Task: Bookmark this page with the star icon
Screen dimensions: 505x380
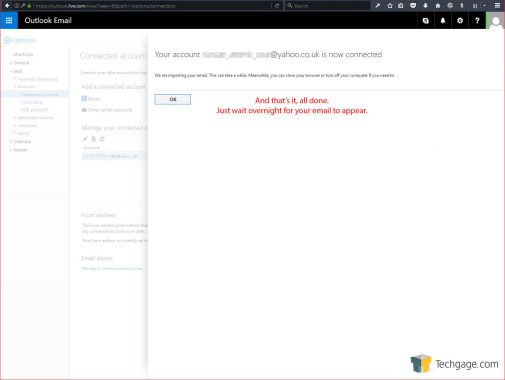Action: pos(390,5)
